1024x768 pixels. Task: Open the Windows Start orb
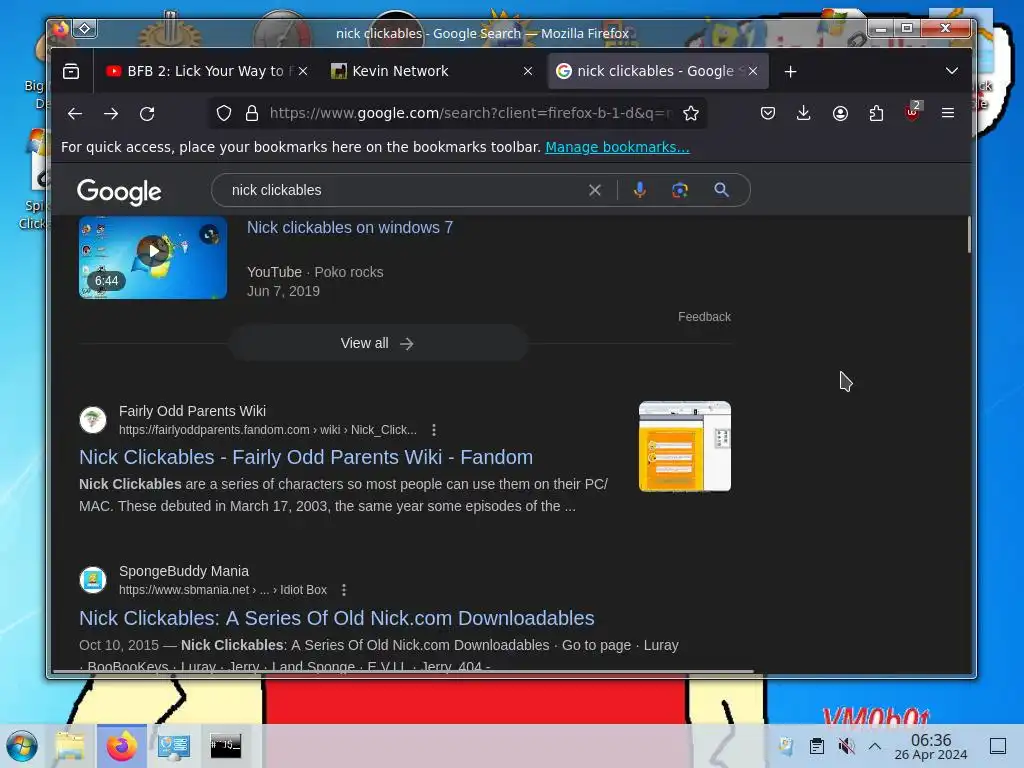coord(22,746)
